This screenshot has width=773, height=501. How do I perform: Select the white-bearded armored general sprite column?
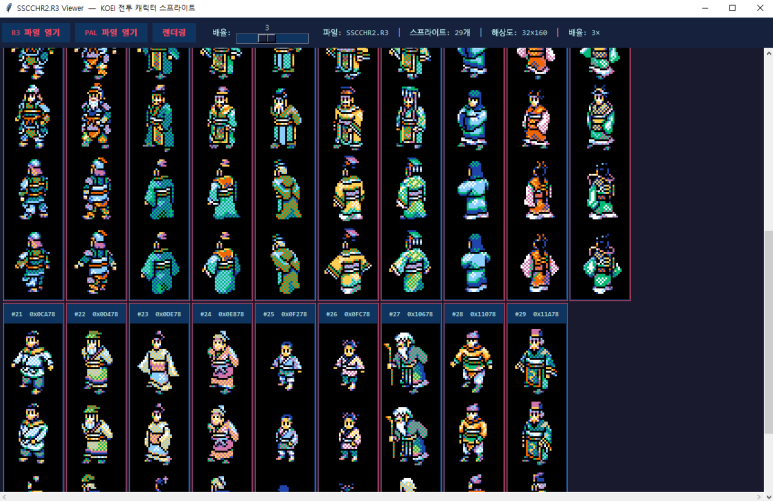click(x=97, y=174)
